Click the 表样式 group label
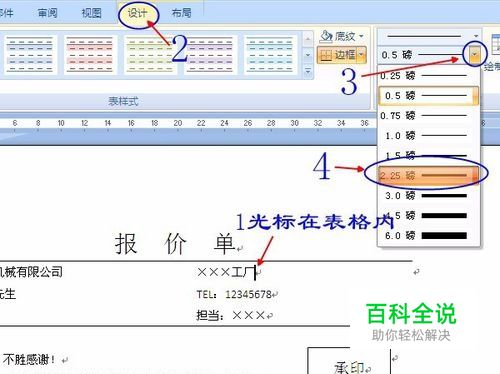The width and height of the screenshot is (500, 374). (123, 101)
